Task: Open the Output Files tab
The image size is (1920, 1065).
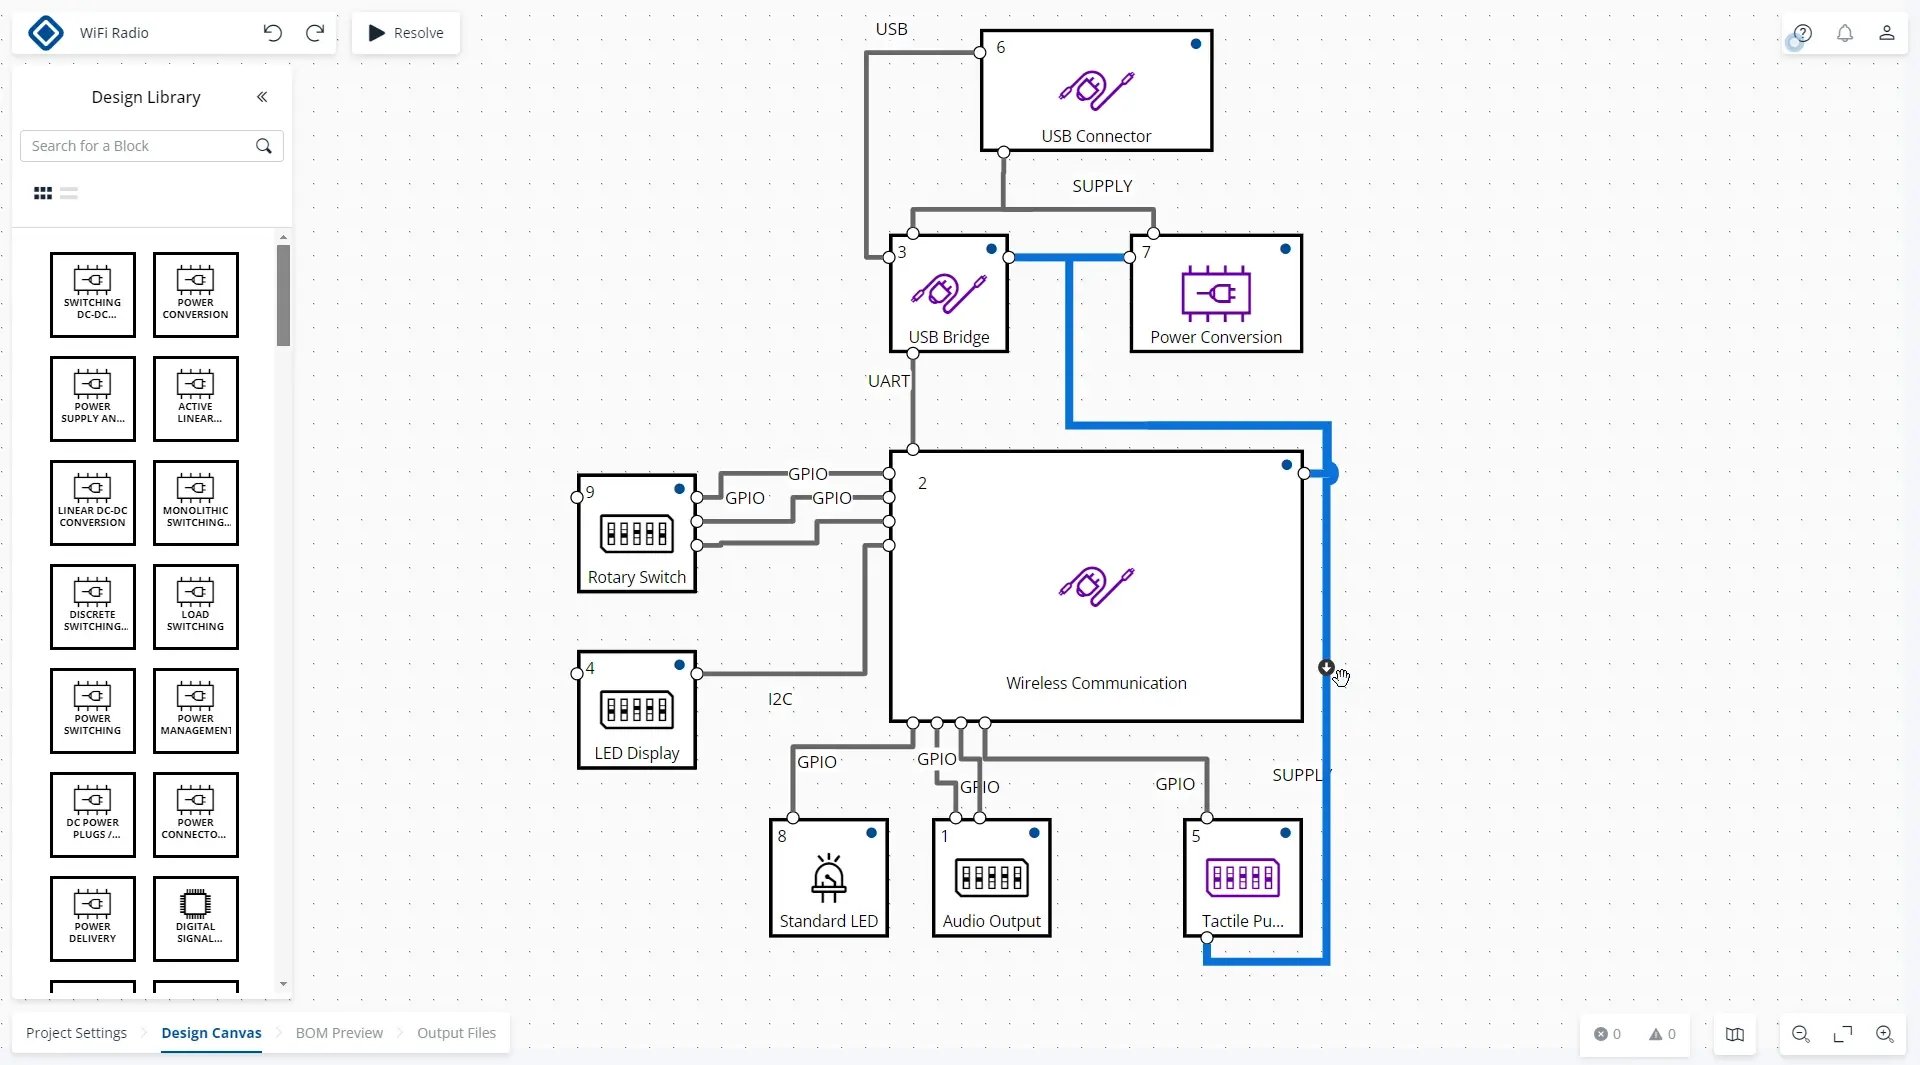Action: tap(456, 1033)
